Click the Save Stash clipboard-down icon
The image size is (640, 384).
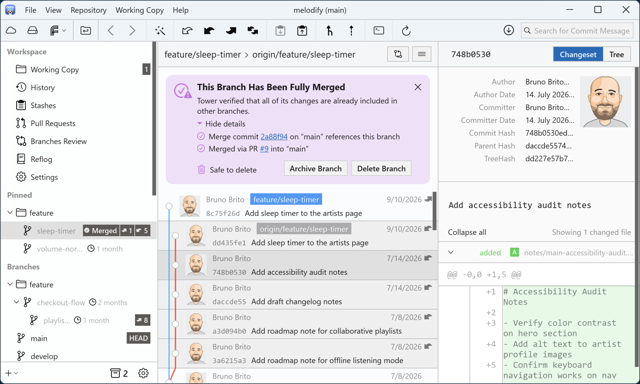(x=280, y=31)
